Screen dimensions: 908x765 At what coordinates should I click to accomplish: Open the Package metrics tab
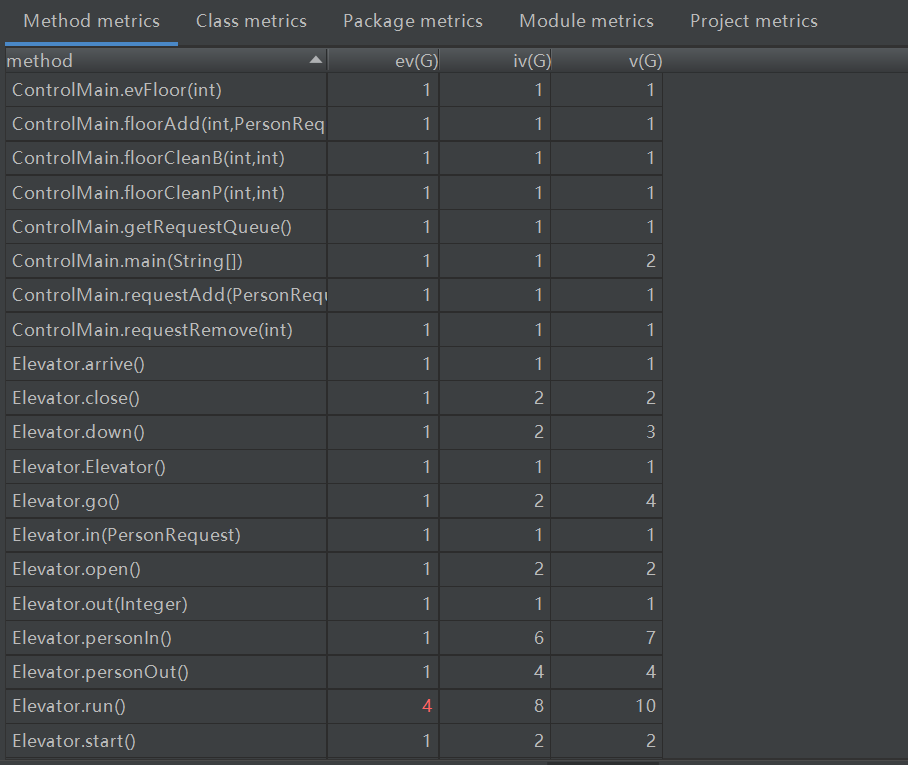pyautogui.click(x=412, y=21)
